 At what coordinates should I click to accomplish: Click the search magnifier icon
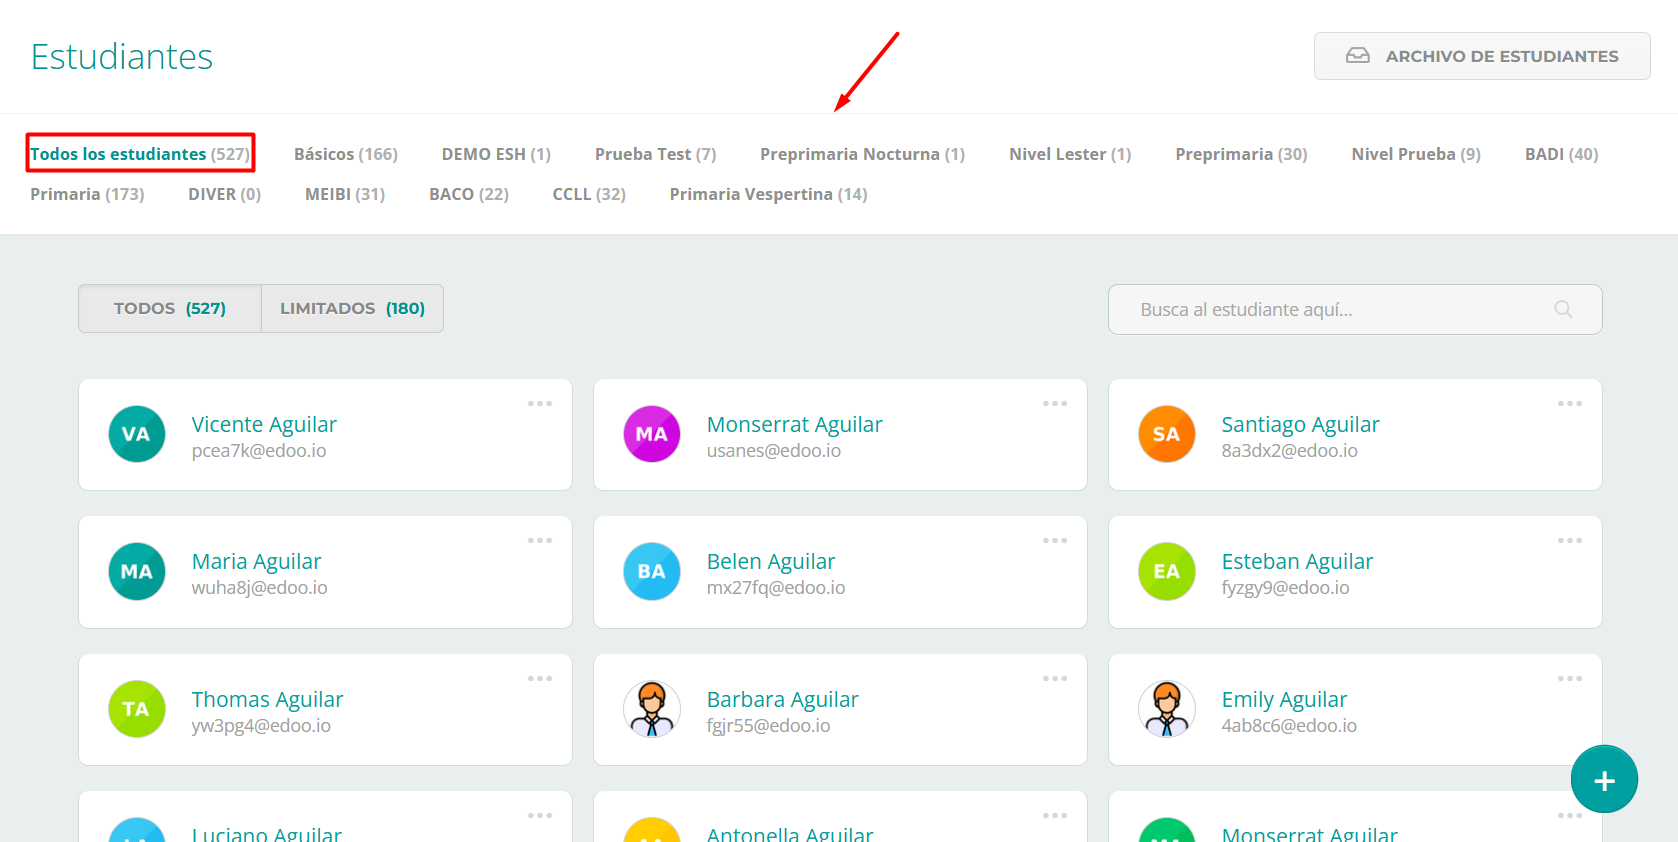[x=1563, y=309]
